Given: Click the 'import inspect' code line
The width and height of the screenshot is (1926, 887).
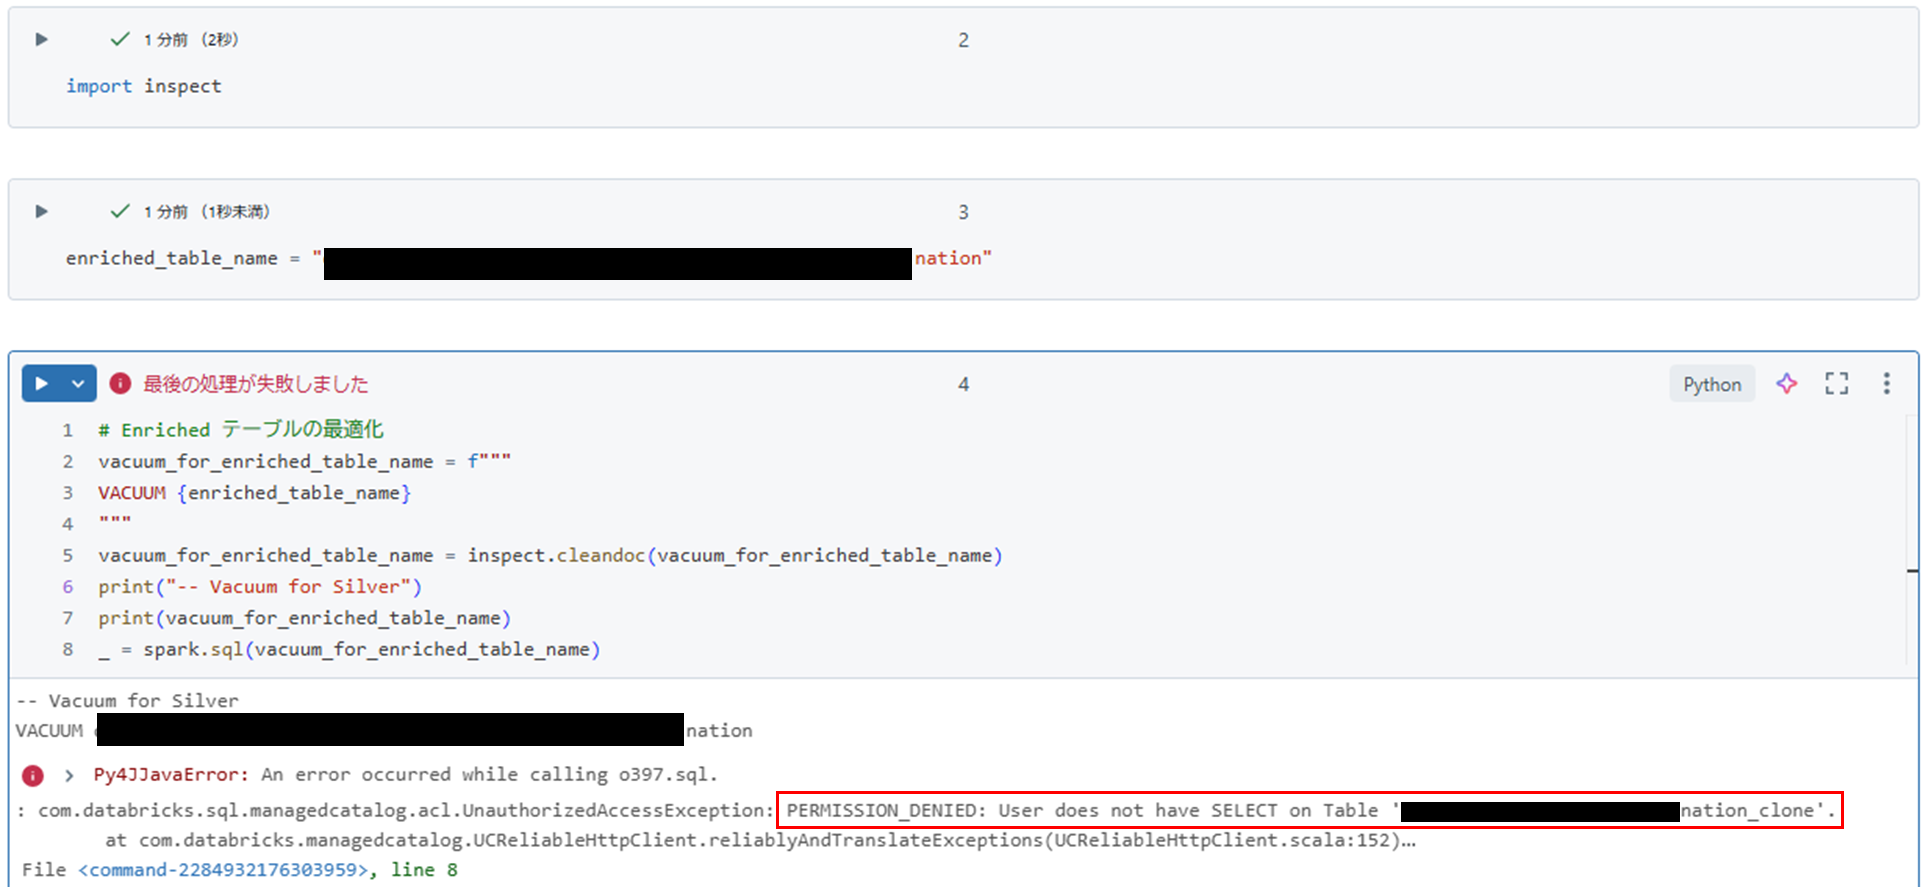Looking at the screenshot, I should click(x=144, y=86).
